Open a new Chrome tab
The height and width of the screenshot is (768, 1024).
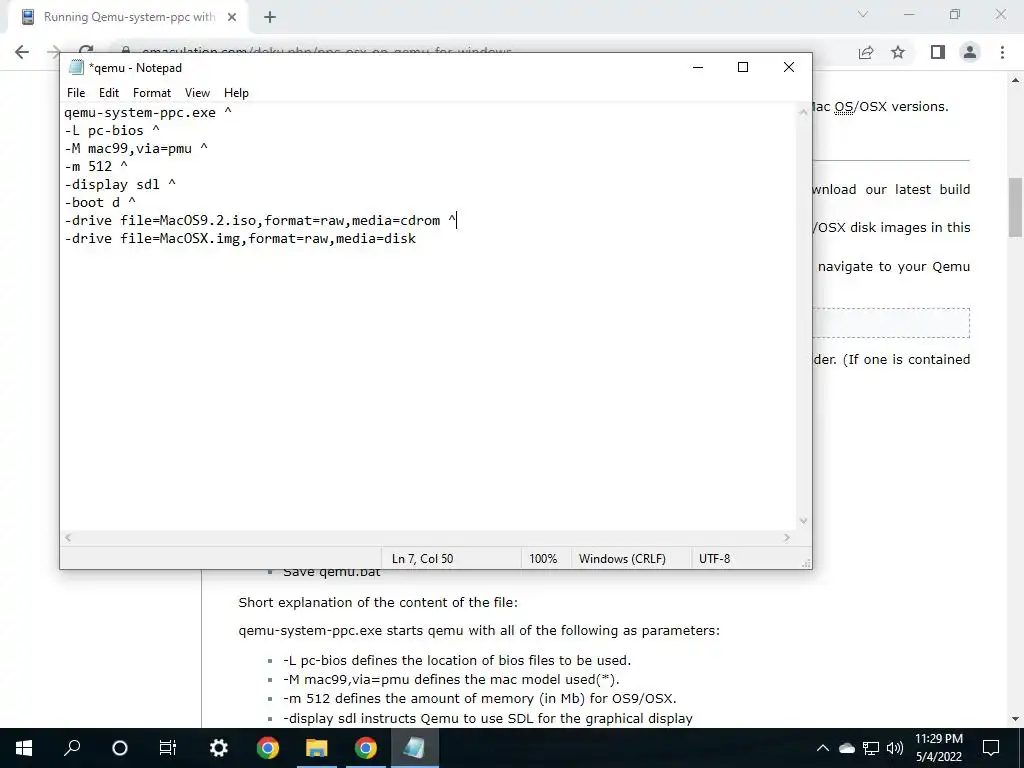270,17
